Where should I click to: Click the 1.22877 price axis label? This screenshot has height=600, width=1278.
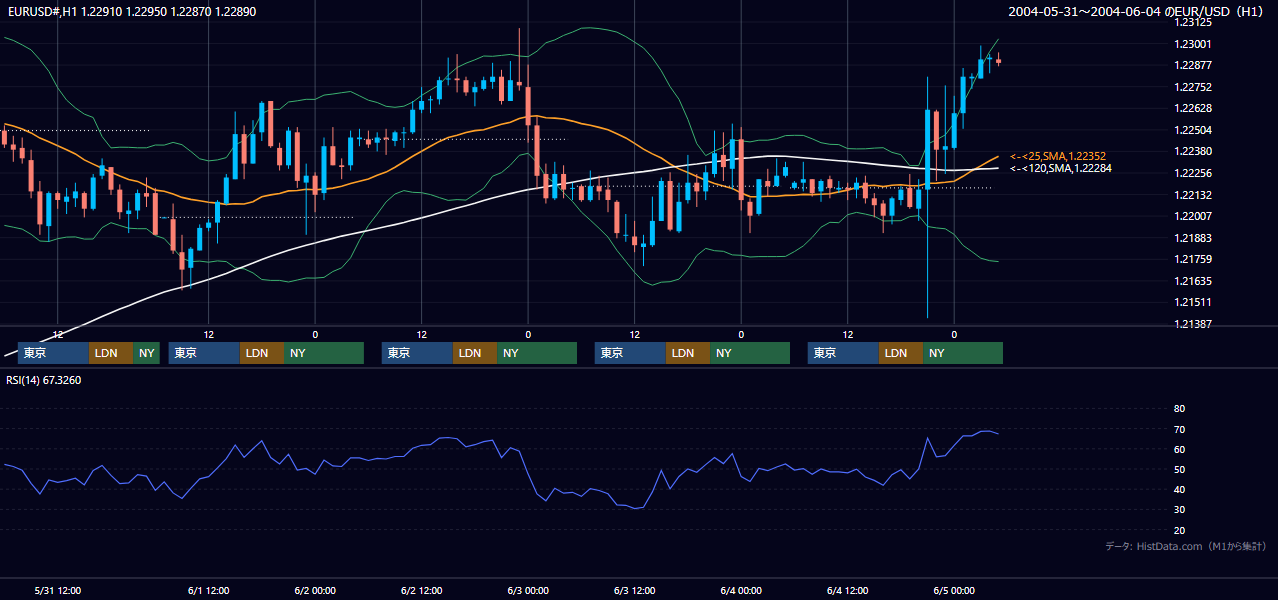[x=1193, y=65]
